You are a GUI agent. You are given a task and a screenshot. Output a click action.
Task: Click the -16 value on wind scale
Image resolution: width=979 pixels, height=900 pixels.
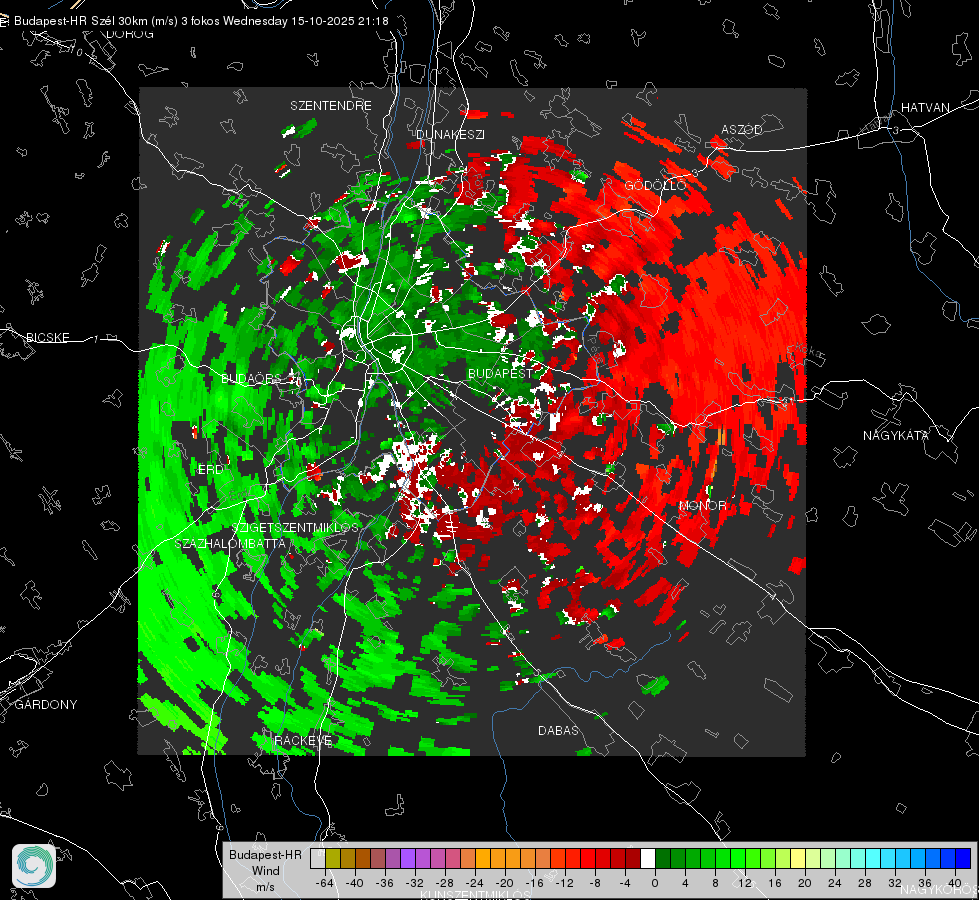click(x=534, y=883)
